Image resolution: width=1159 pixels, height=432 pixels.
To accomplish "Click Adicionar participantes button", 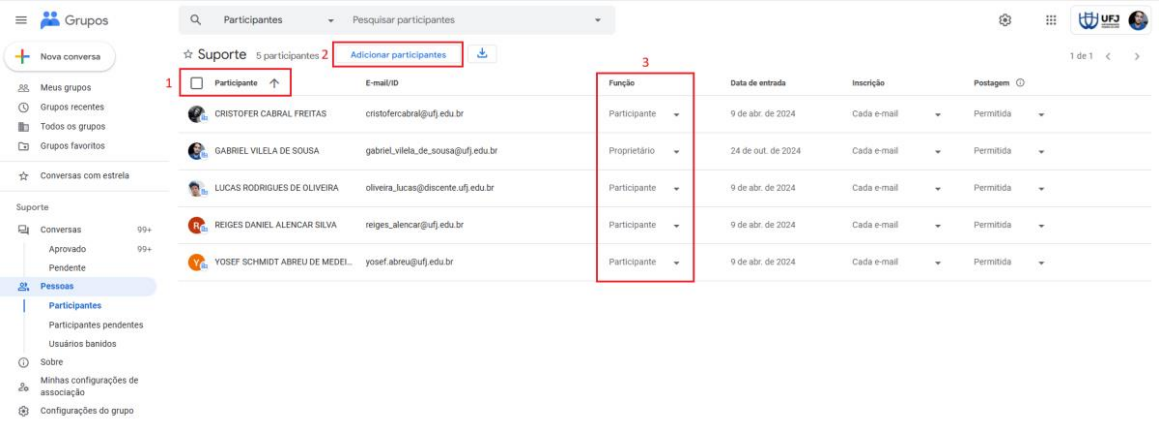I will [398, 55].
